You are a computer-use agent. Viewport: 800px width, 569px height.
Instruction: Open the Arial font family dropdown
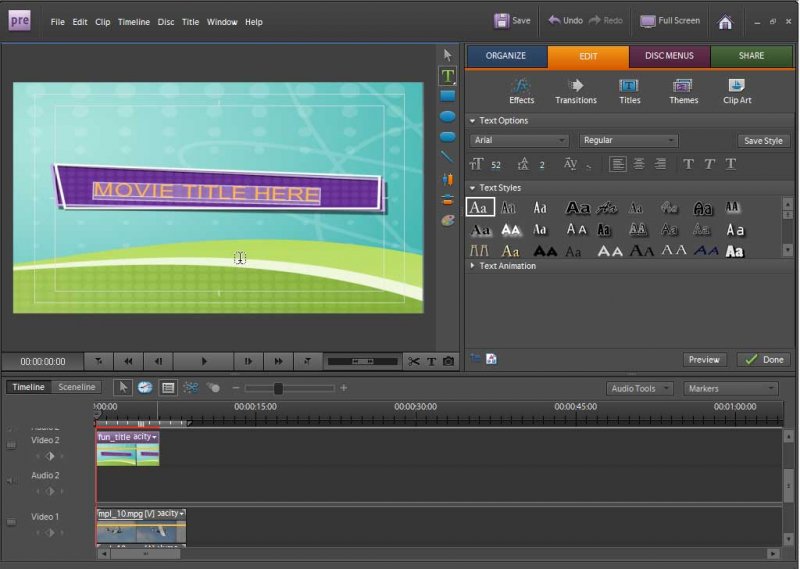click(x=519, y=141)
